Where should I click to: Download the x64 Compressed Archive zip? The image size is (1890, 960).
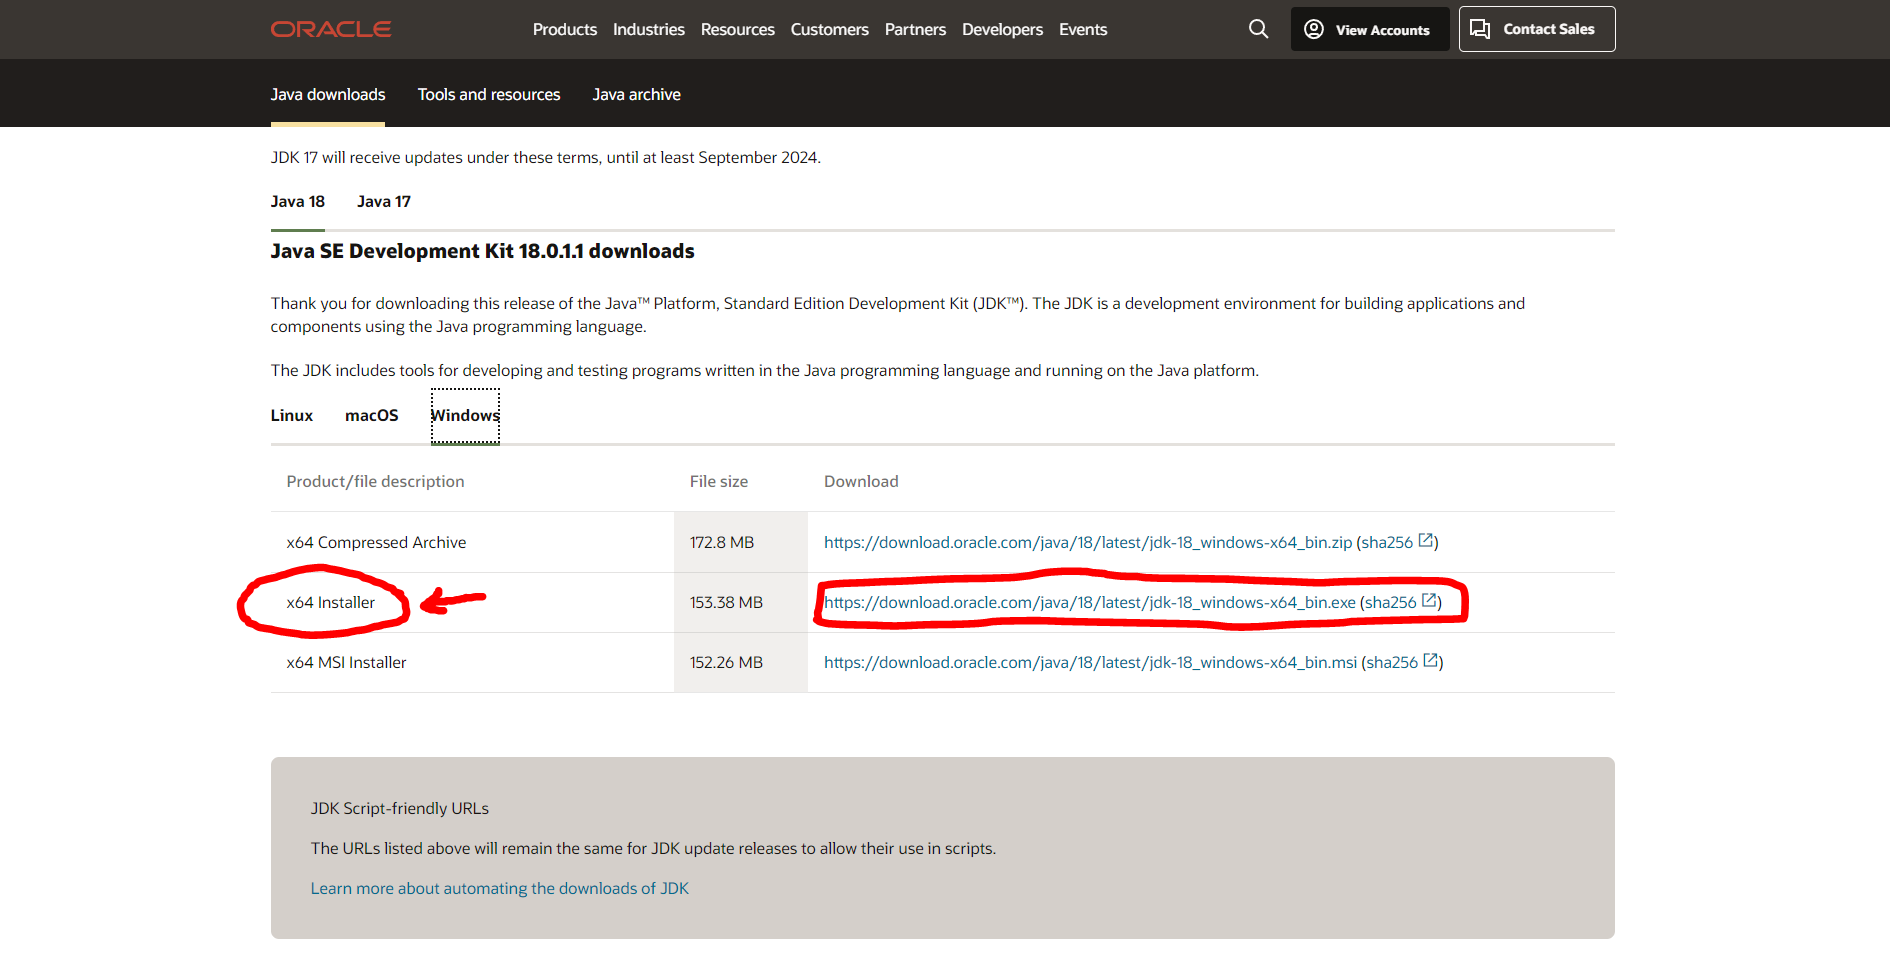[x=1087, y=542]
